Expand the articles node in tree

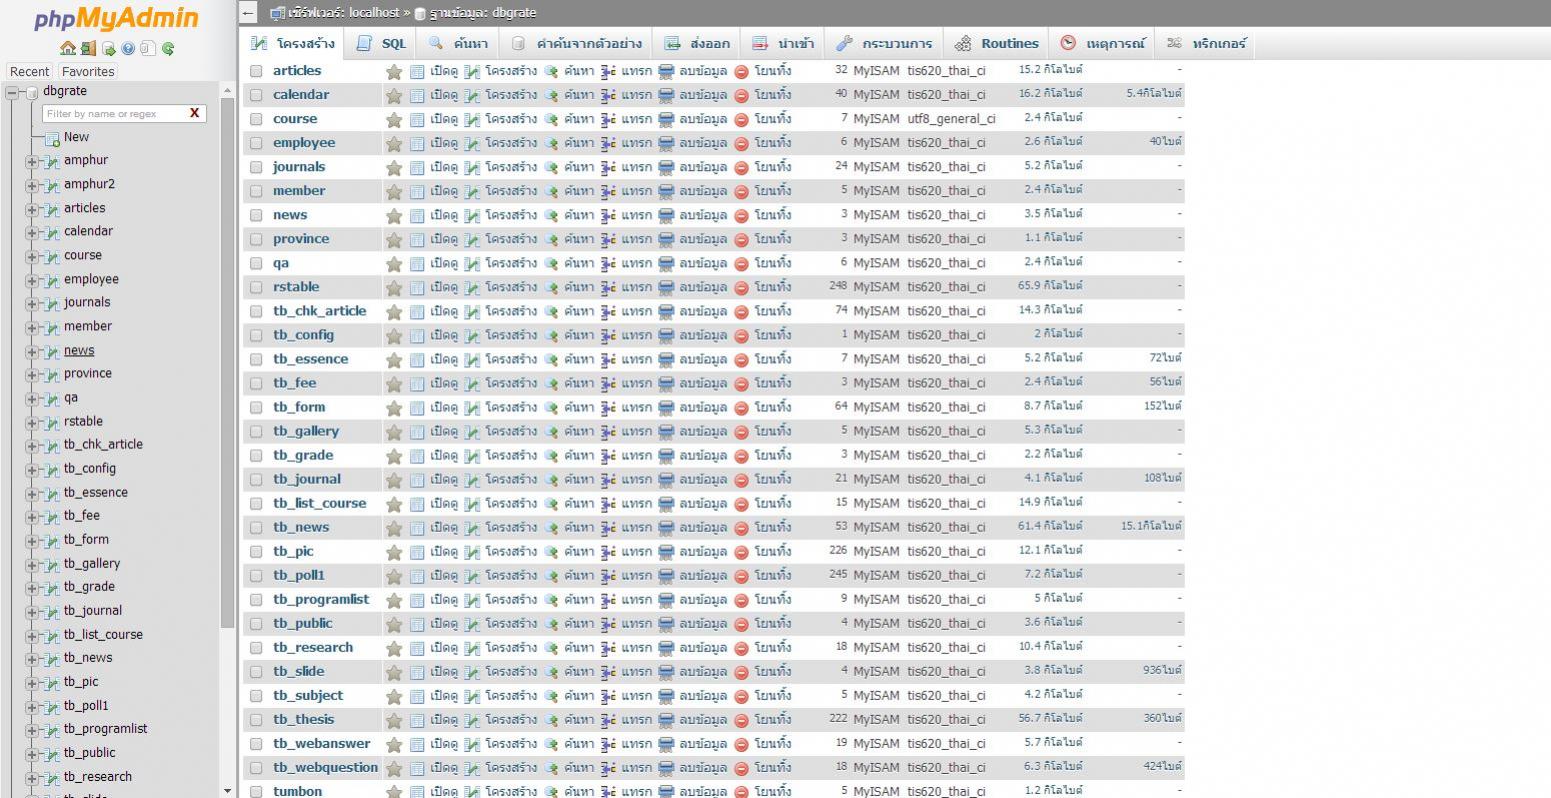pos(32,209)
